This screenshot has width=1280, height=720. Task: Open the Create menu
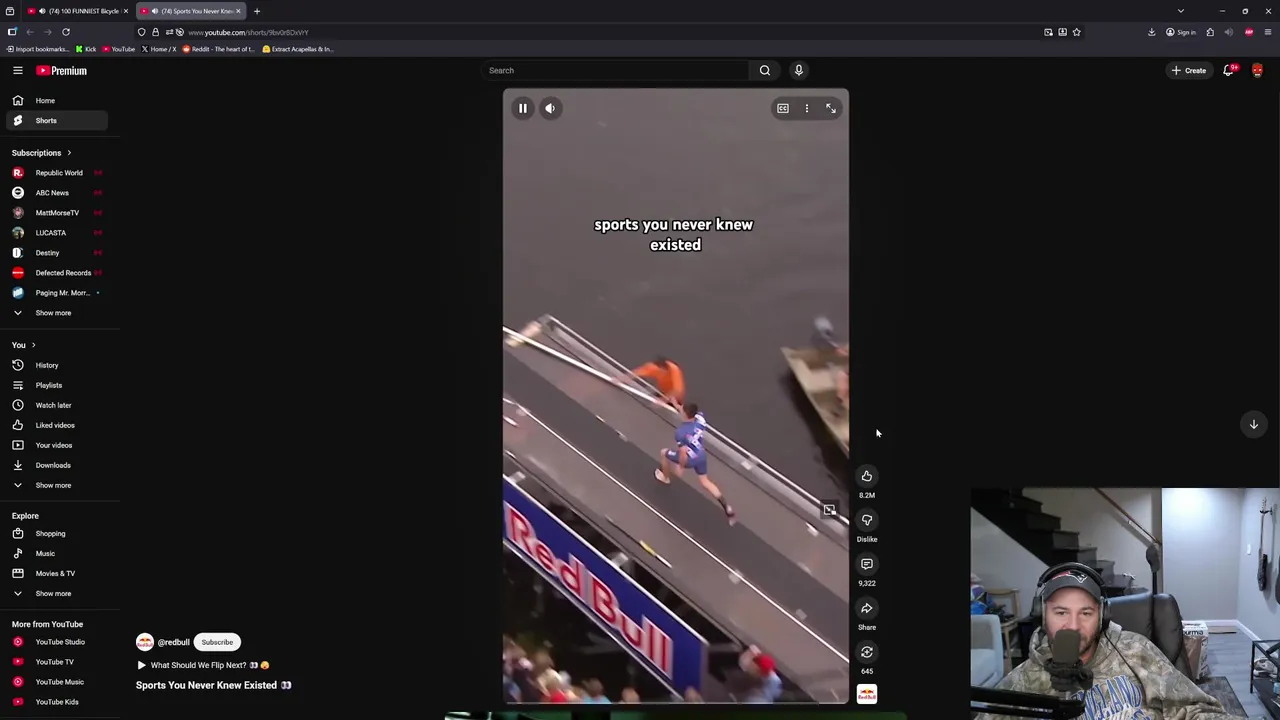(1189, 70)
